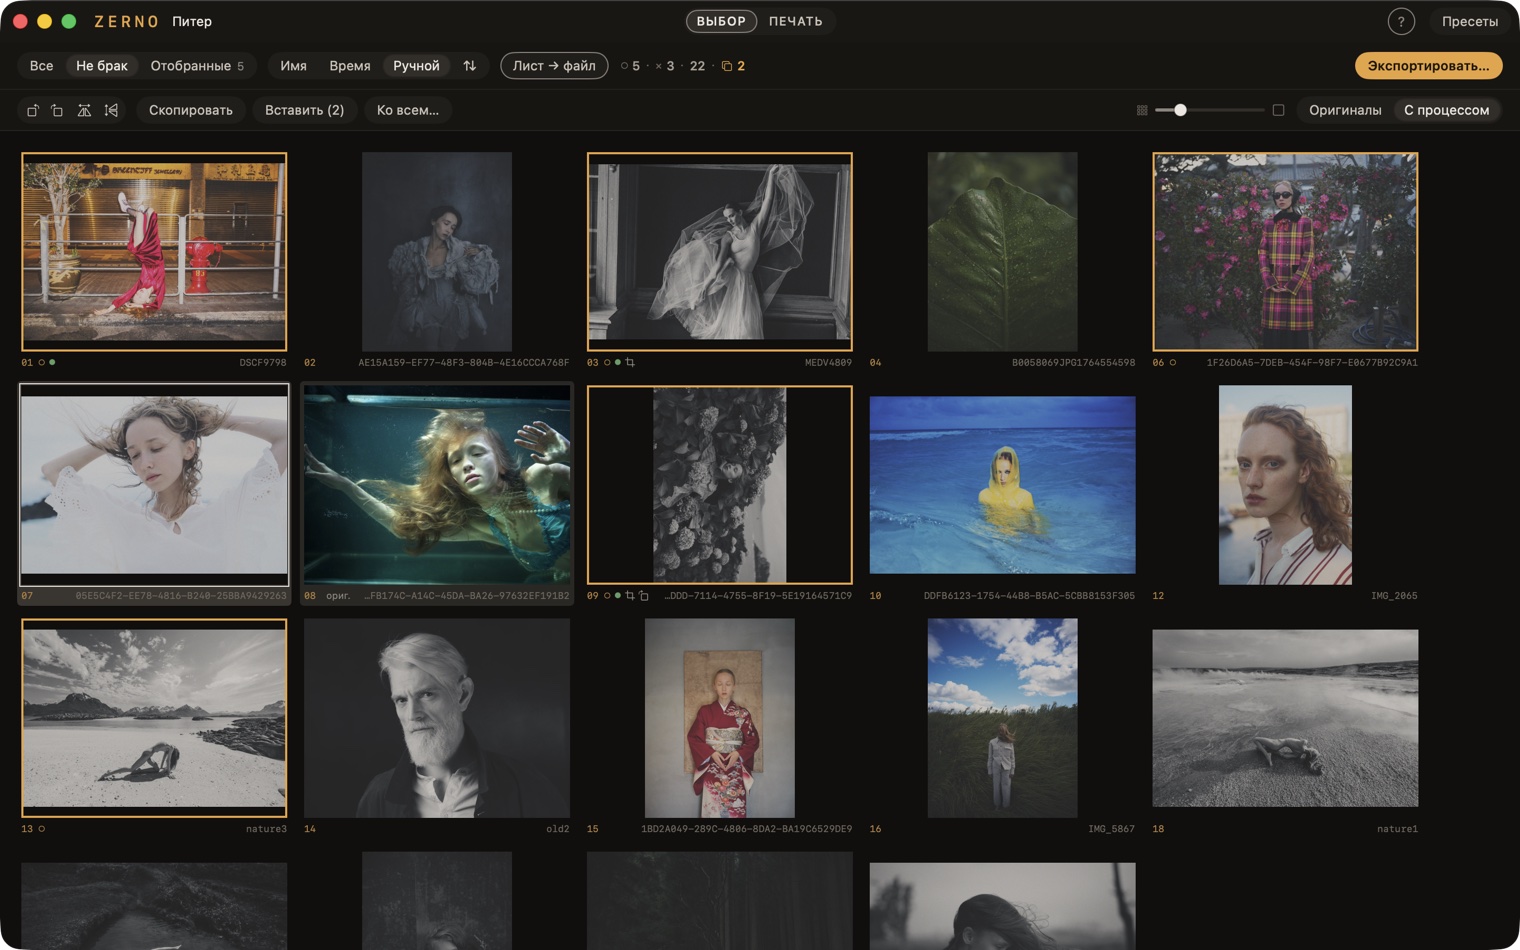
Task: Click crop icon under photo 03
Action: (630, 362)
